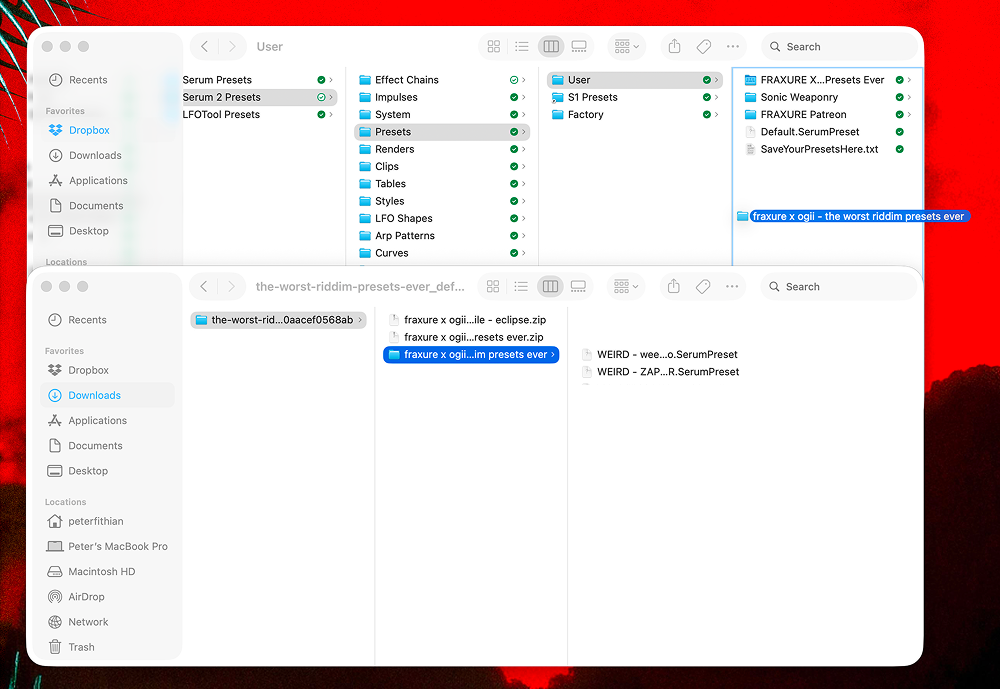Switch Downloads window to list view
Image resolution: width=1000 pixels, height=690 pixels.
coord(521,286)
